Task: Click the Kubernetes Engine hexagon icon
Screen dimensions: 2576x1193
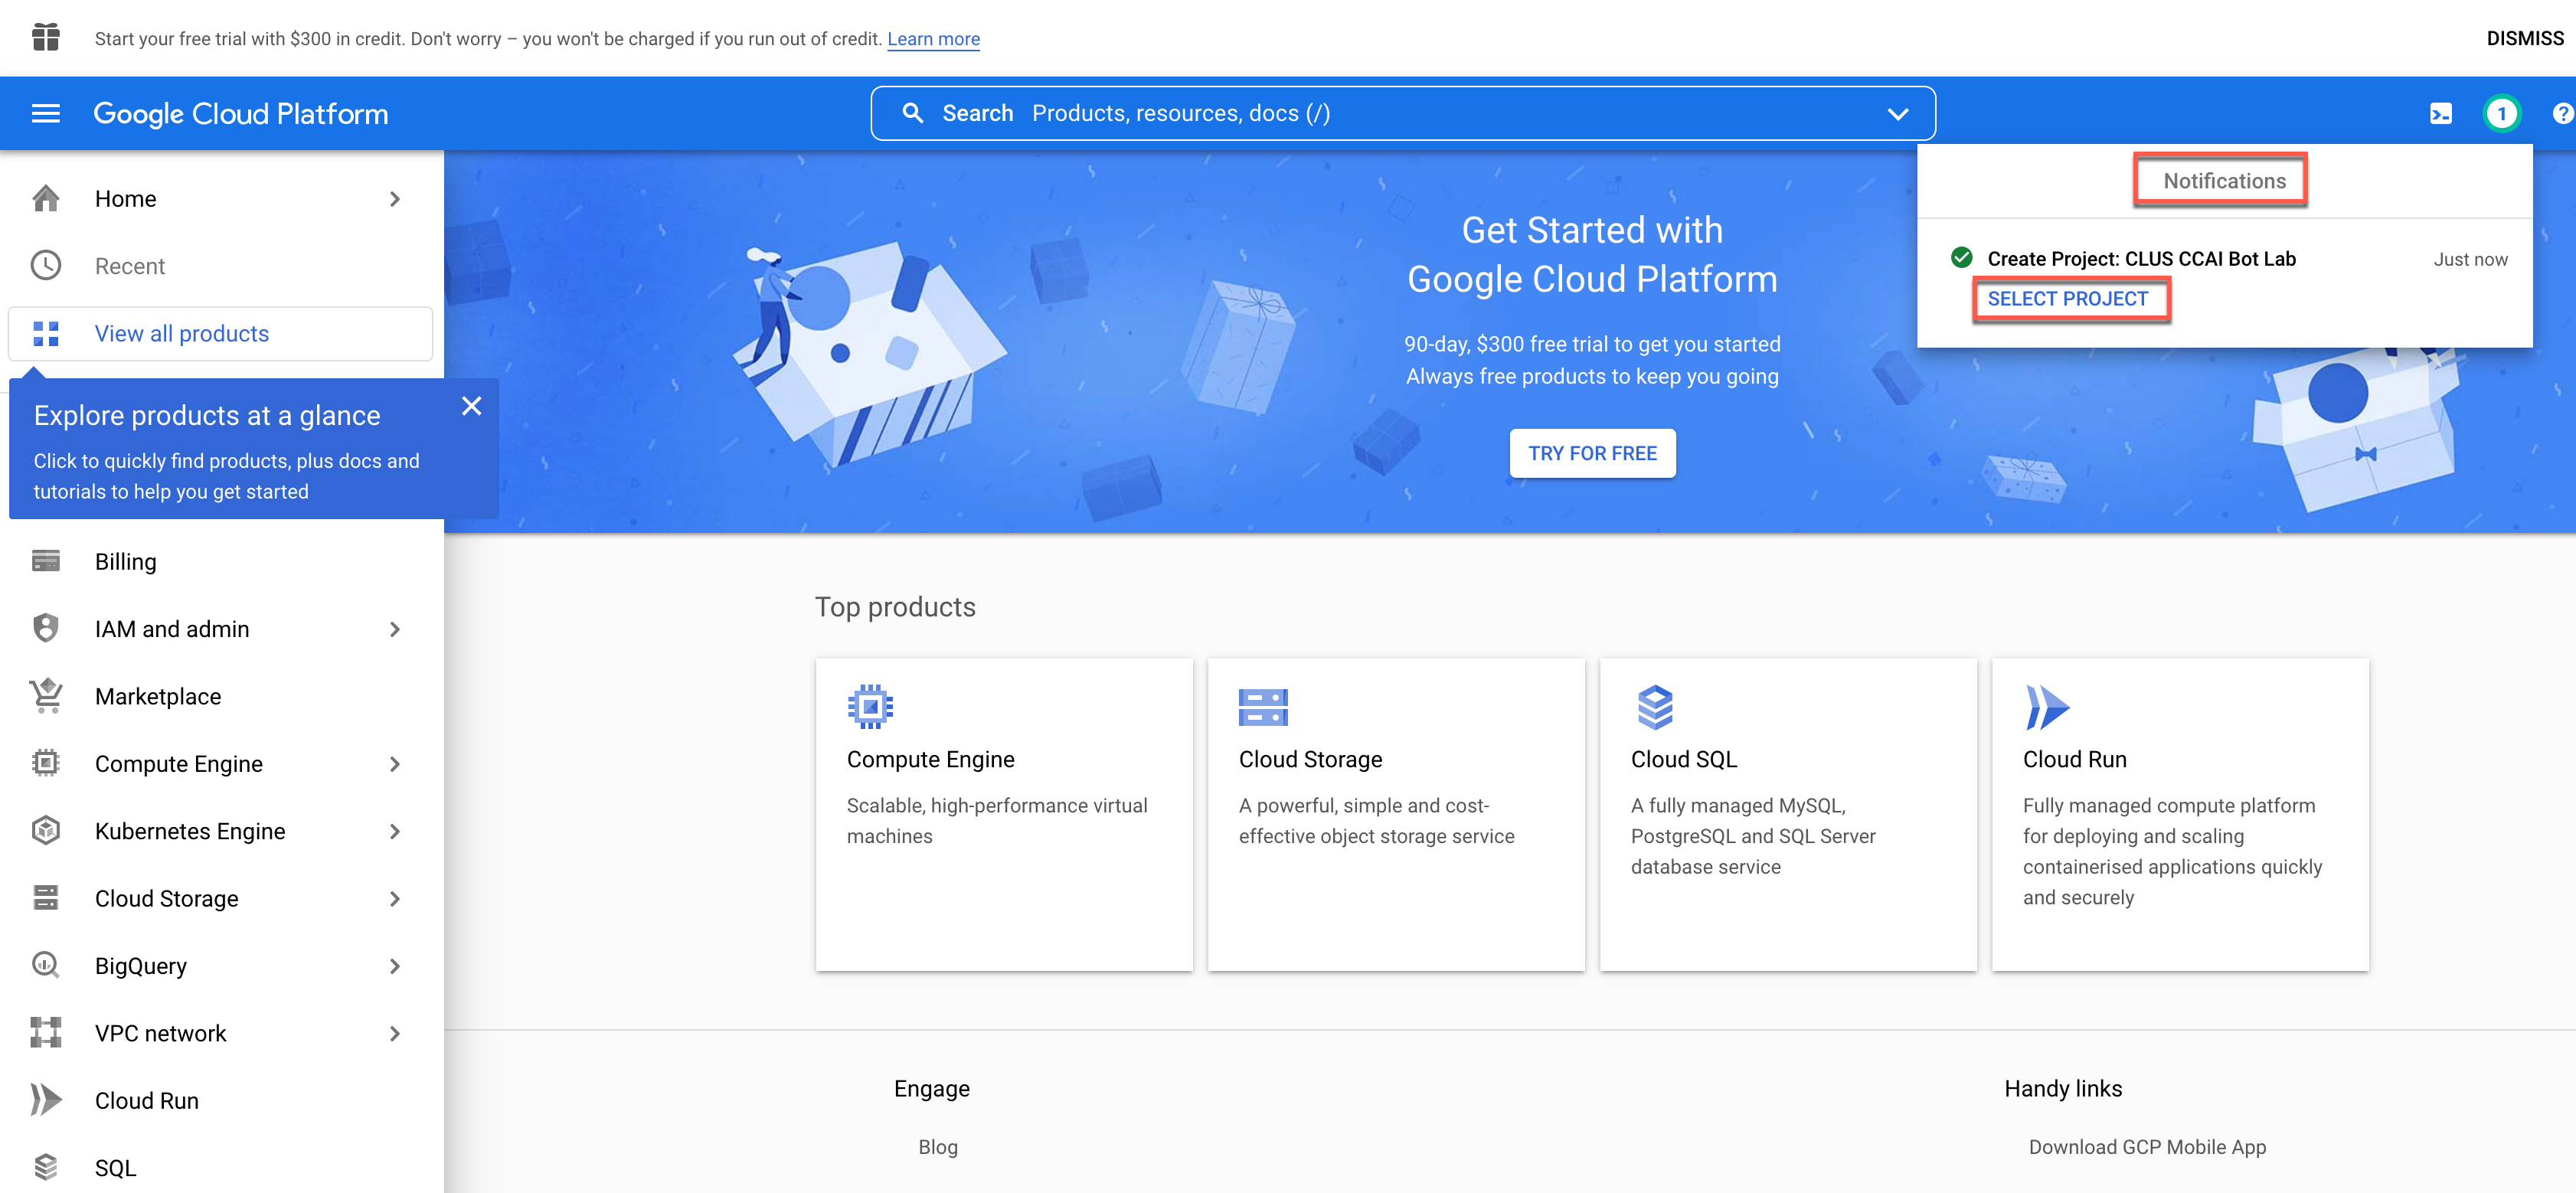Action: [x=46, y=831]
